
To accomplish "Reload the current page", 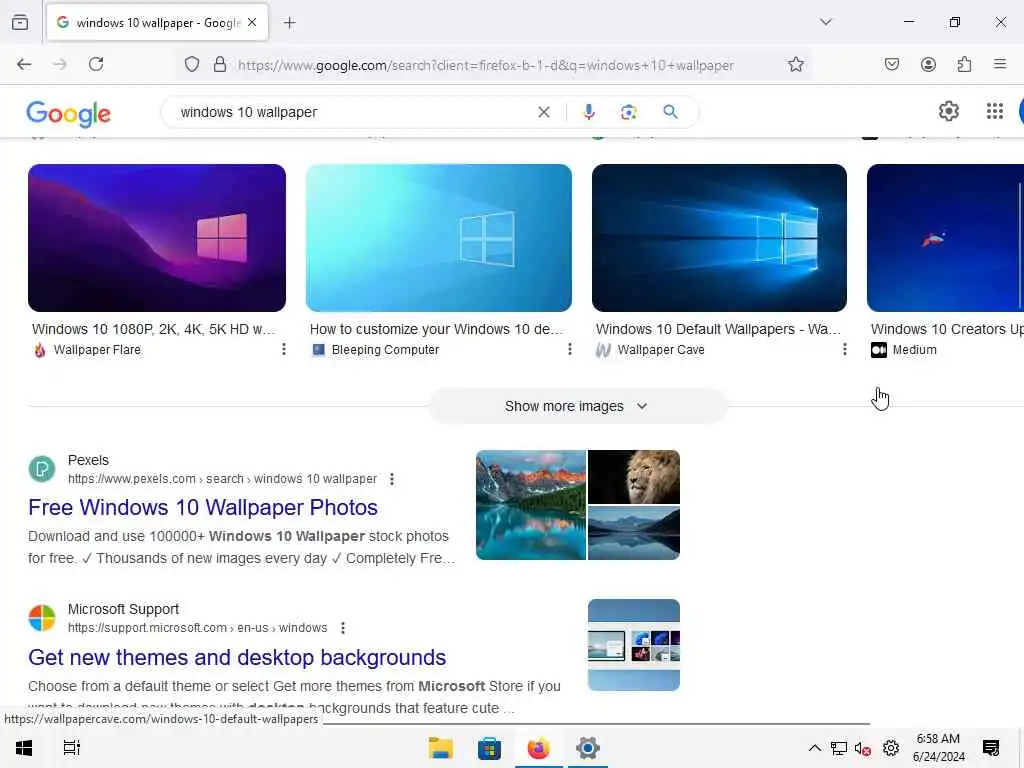I will coord(96,64).
